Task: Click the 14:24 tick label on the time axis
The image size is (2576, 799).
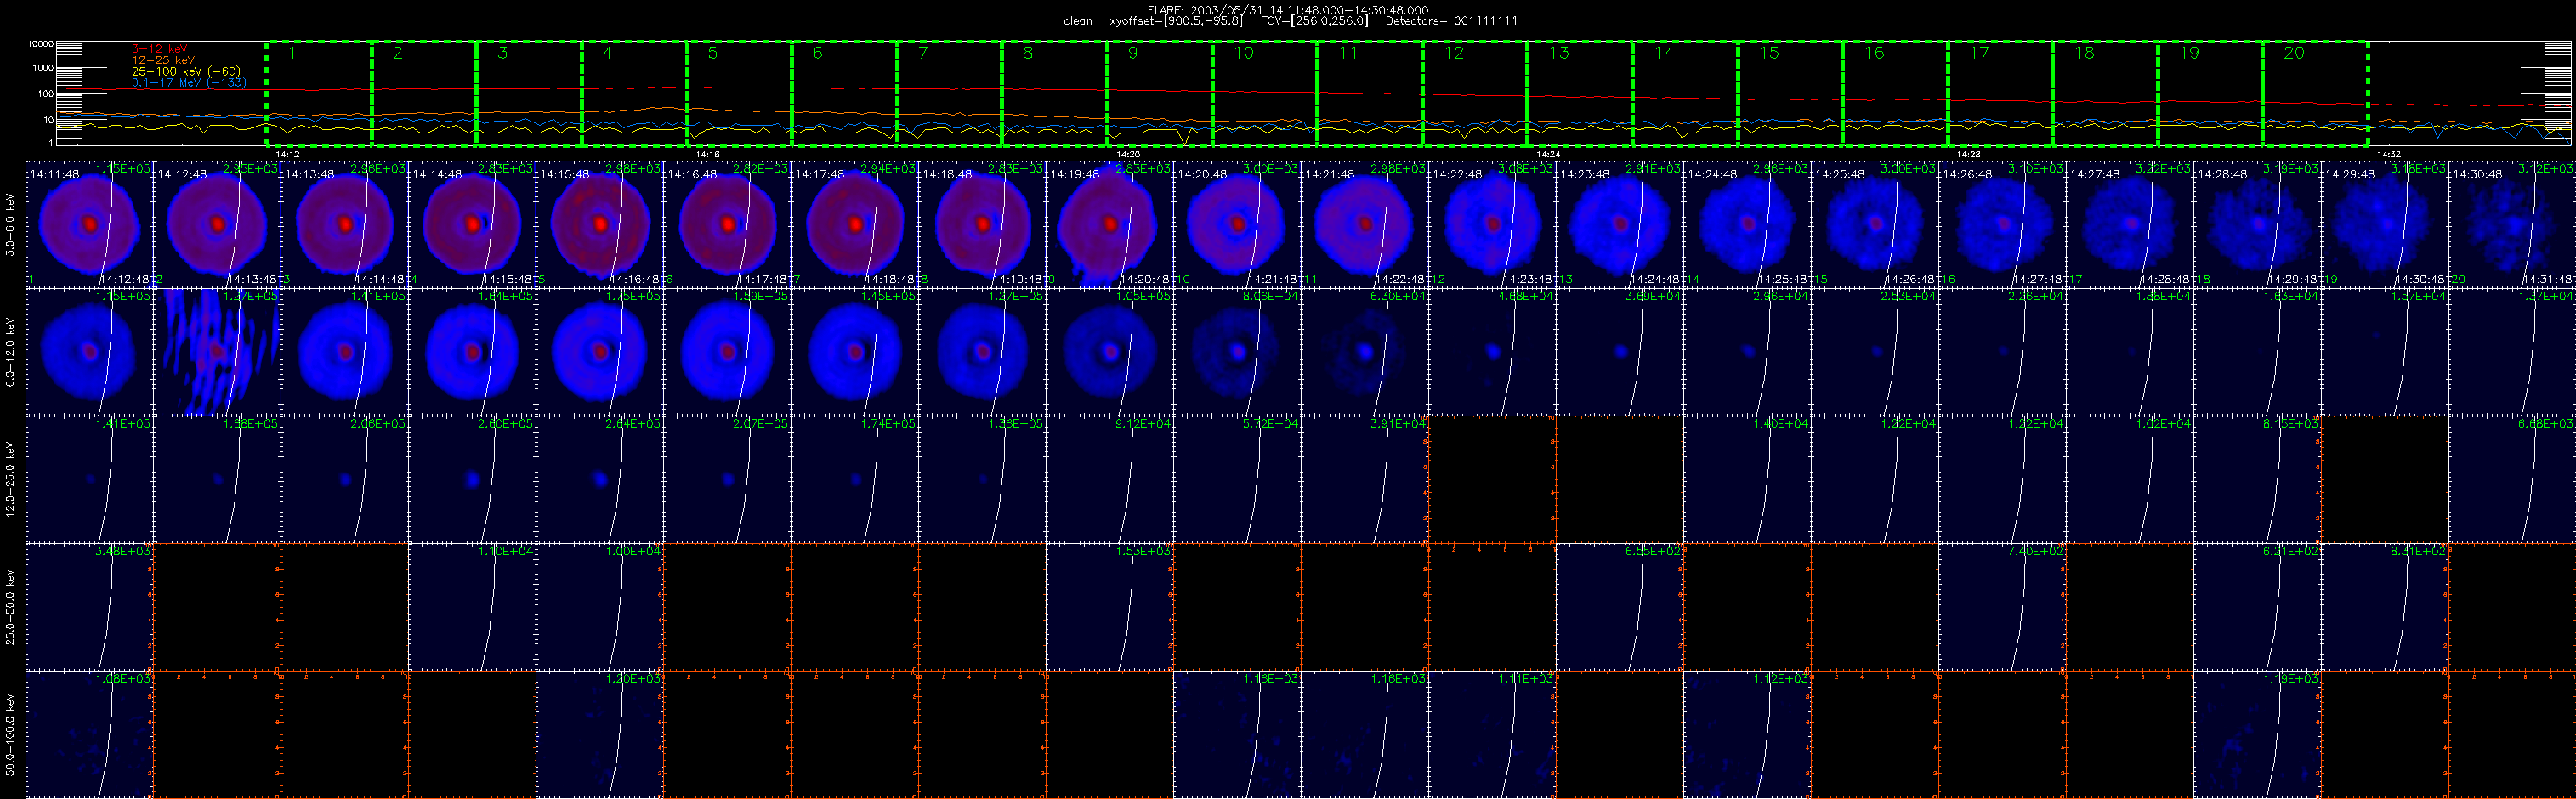Action: click(1548, 154)
